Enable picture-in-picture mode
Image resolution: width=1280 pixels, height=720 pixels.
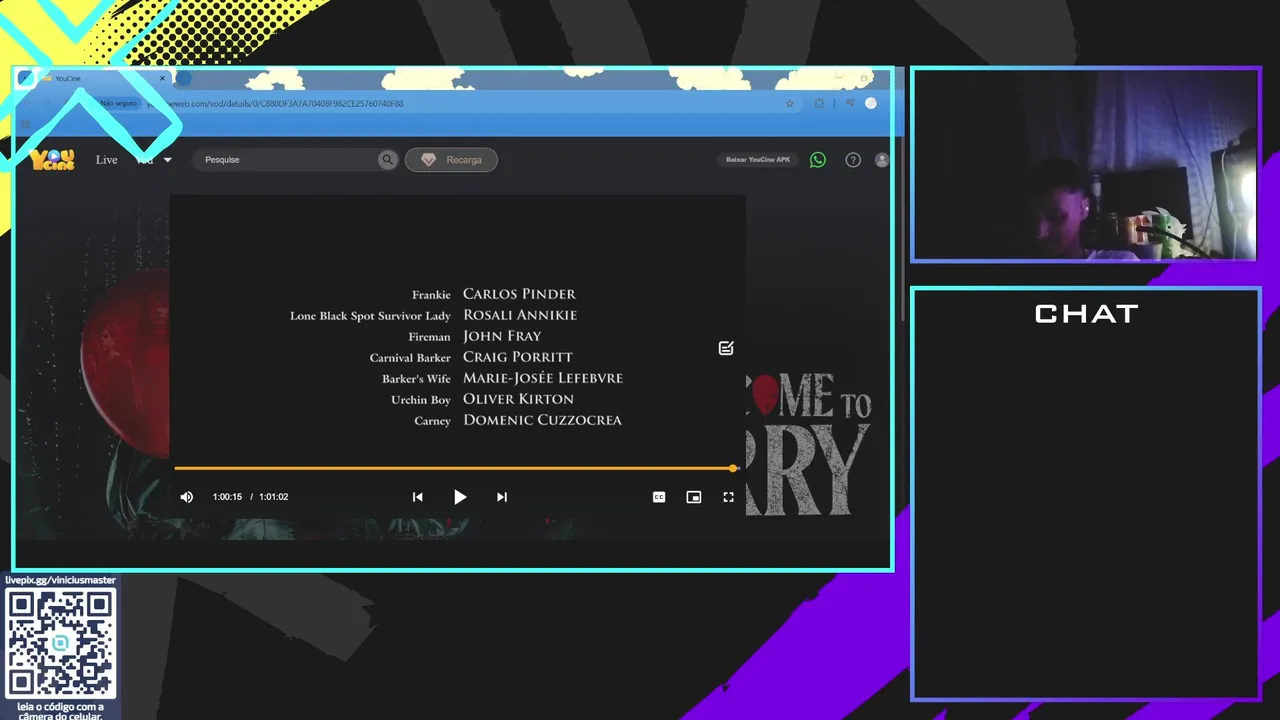694,497
